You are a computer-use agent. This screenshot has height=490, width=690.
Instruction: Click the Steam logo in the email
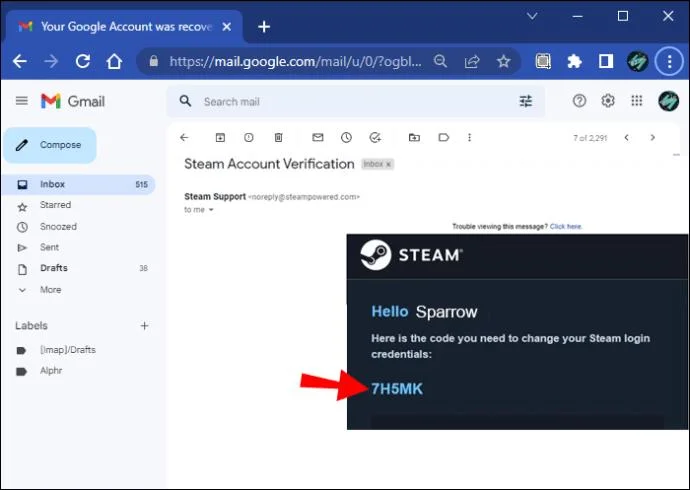(411, 255)
